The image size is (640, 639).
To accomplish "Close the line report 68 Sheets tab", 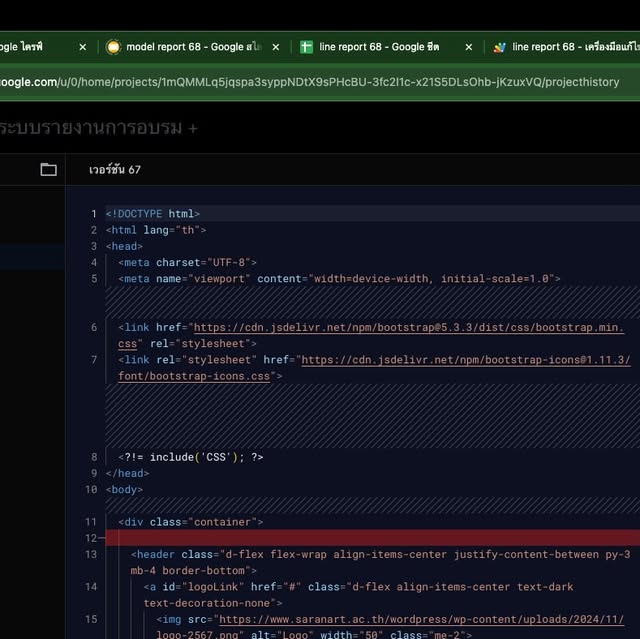I will click(x=469, y=47).
